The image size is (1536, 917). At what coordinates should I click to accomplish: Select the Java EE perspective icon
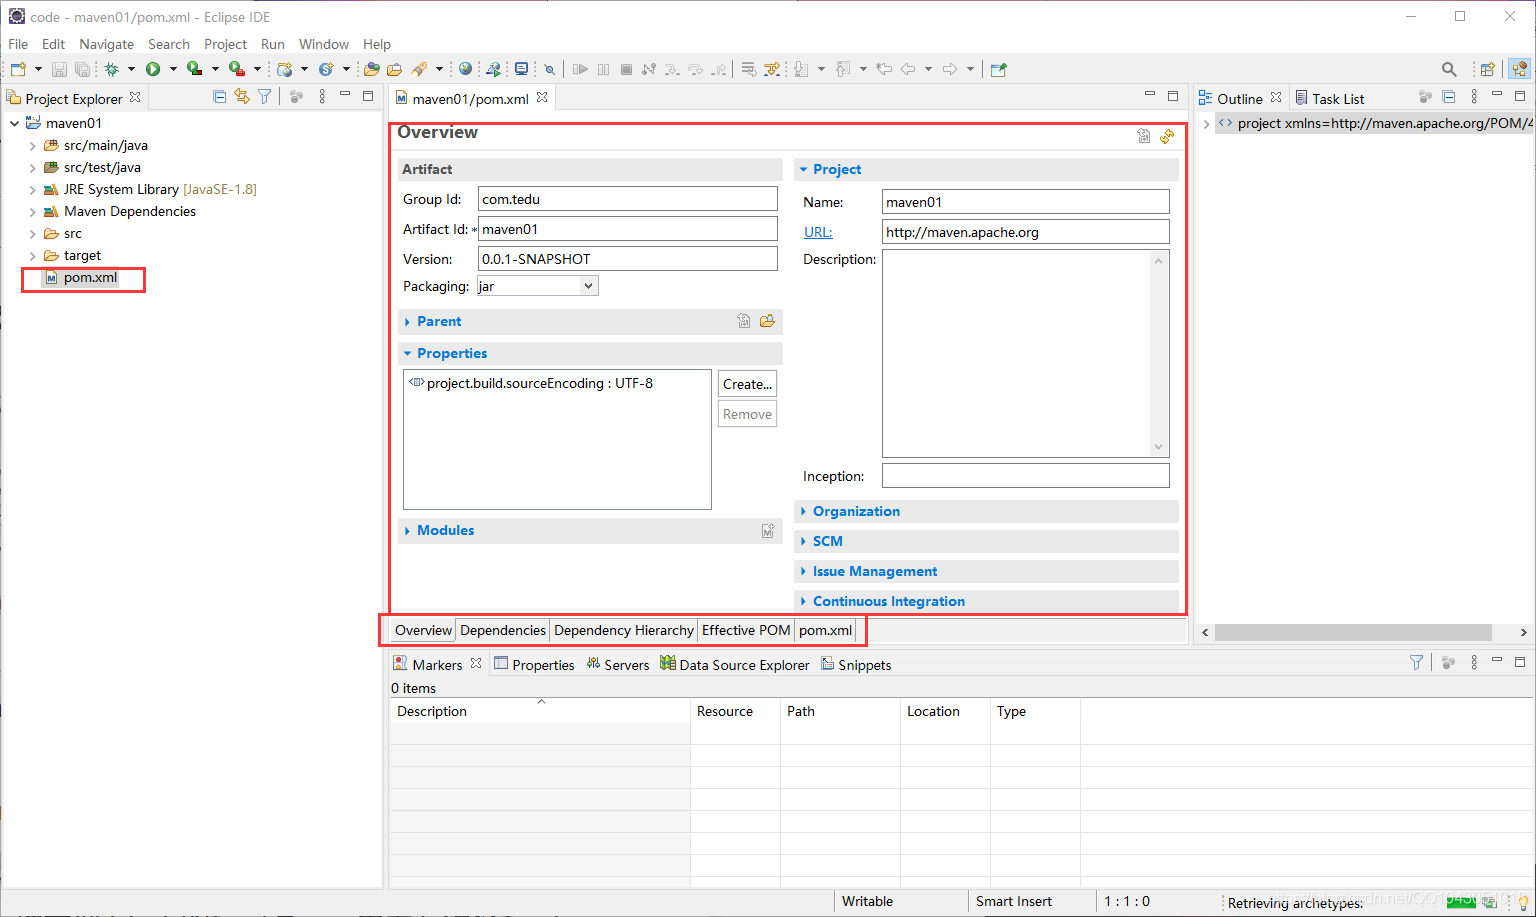point(1519,69)
